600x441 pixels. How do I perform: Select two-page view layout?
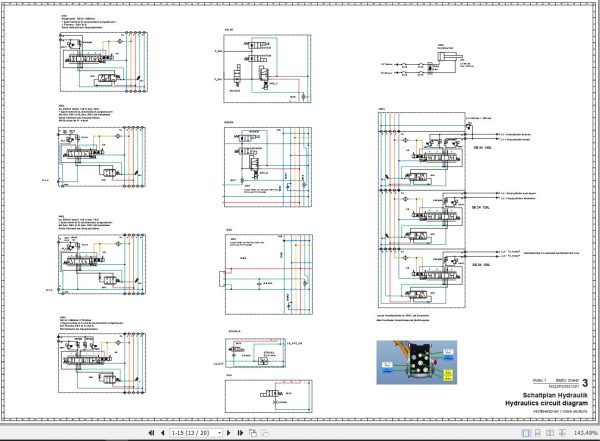click(550, 433)
